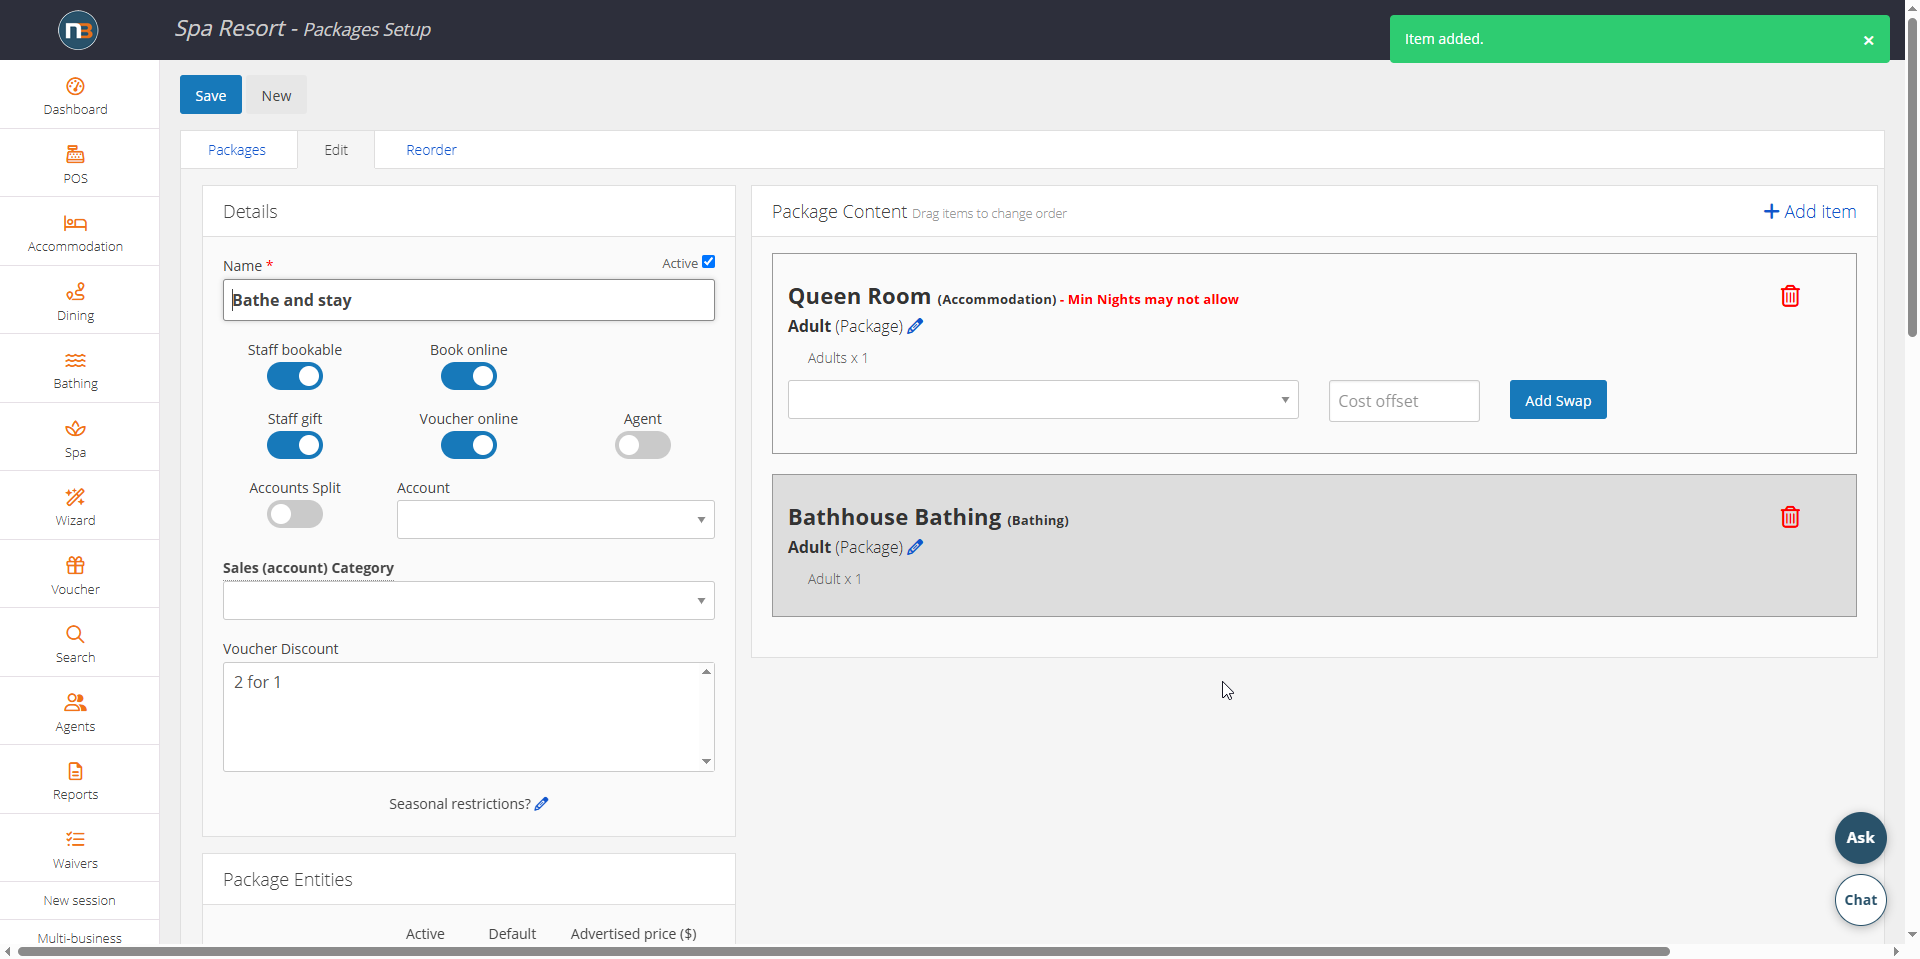This screenshot has width=1920, height=959.
Task: Switch to the Packages tab
Action: point(237,150)
